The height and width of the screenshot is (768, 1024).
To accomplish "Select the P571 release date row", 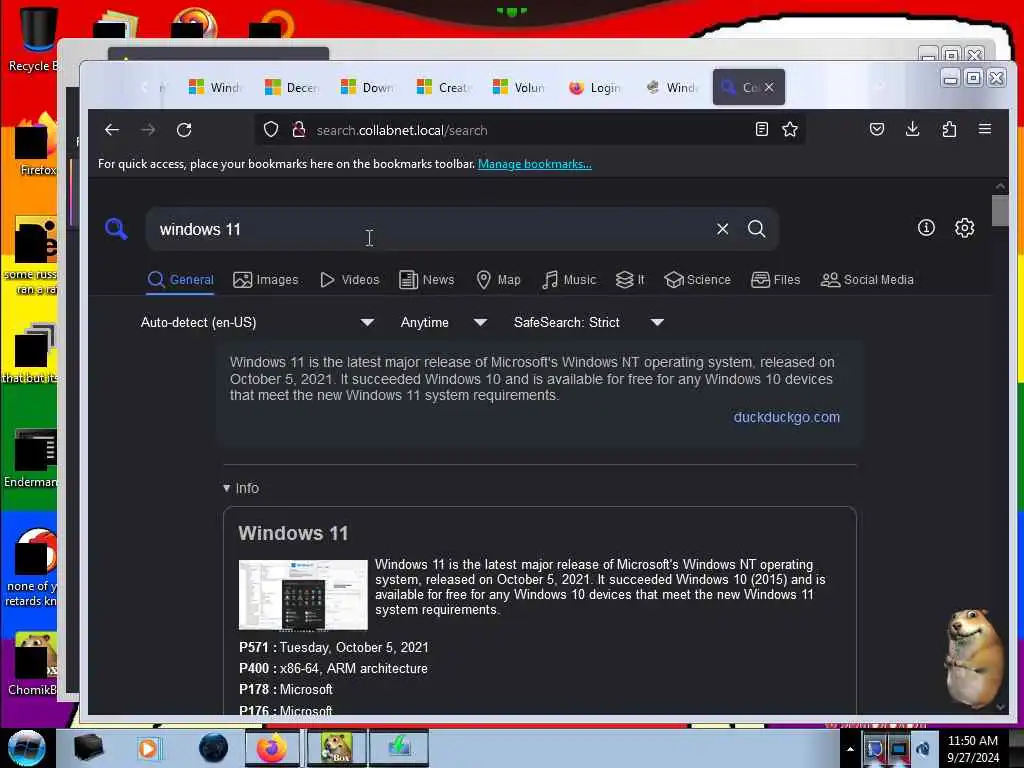I will [x=334, y=647].
